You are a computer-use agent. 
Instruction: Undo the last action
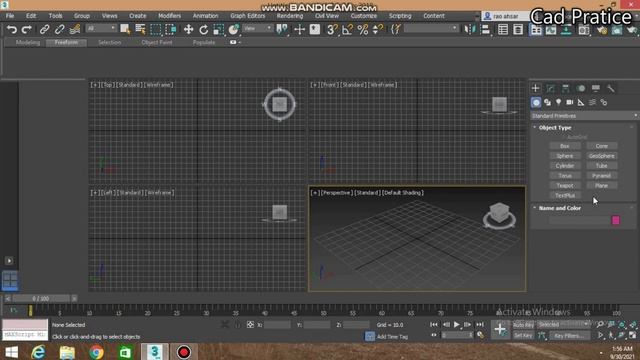tap(12, 29)
